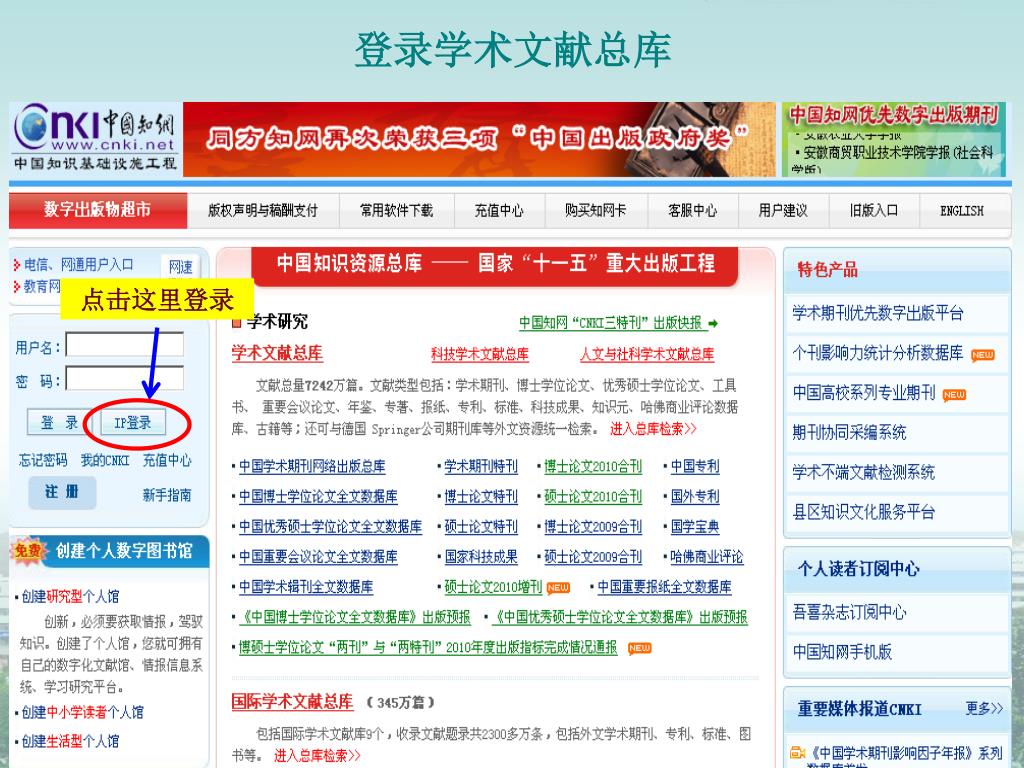Click the 注册 button
1024x768 pixels.
tap(62, 492)
